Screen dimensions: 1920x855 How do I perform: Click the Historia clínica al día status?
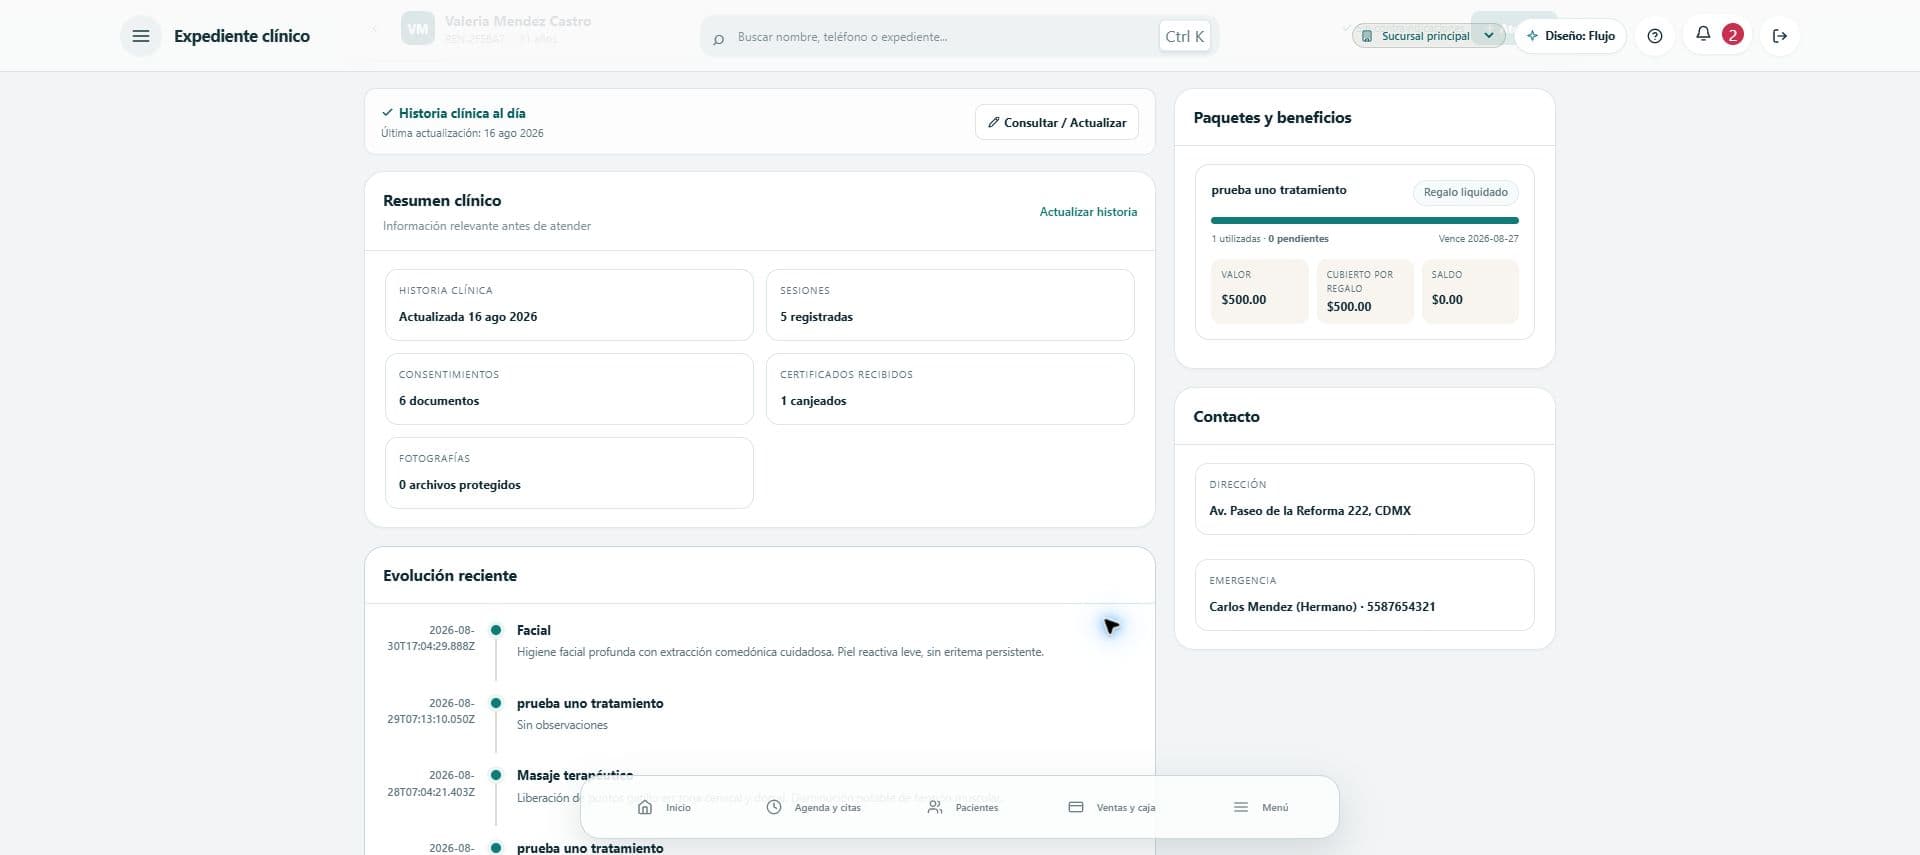point(454,113)
